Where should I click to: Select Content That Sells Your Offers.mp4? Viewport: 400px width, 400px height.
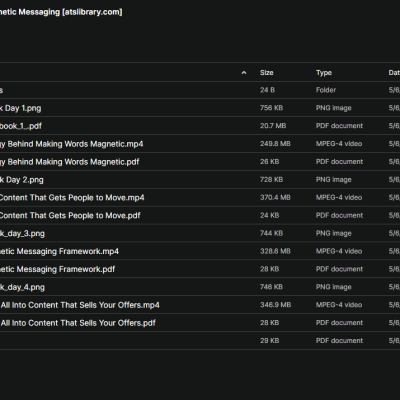[80, 305]
